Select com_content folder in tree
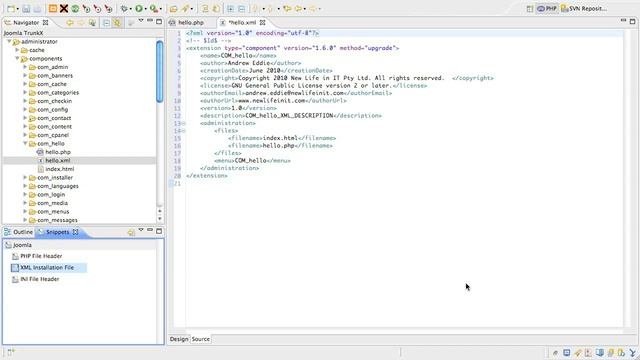The width and height of the screenshot is (640, 360). point(50,127)
